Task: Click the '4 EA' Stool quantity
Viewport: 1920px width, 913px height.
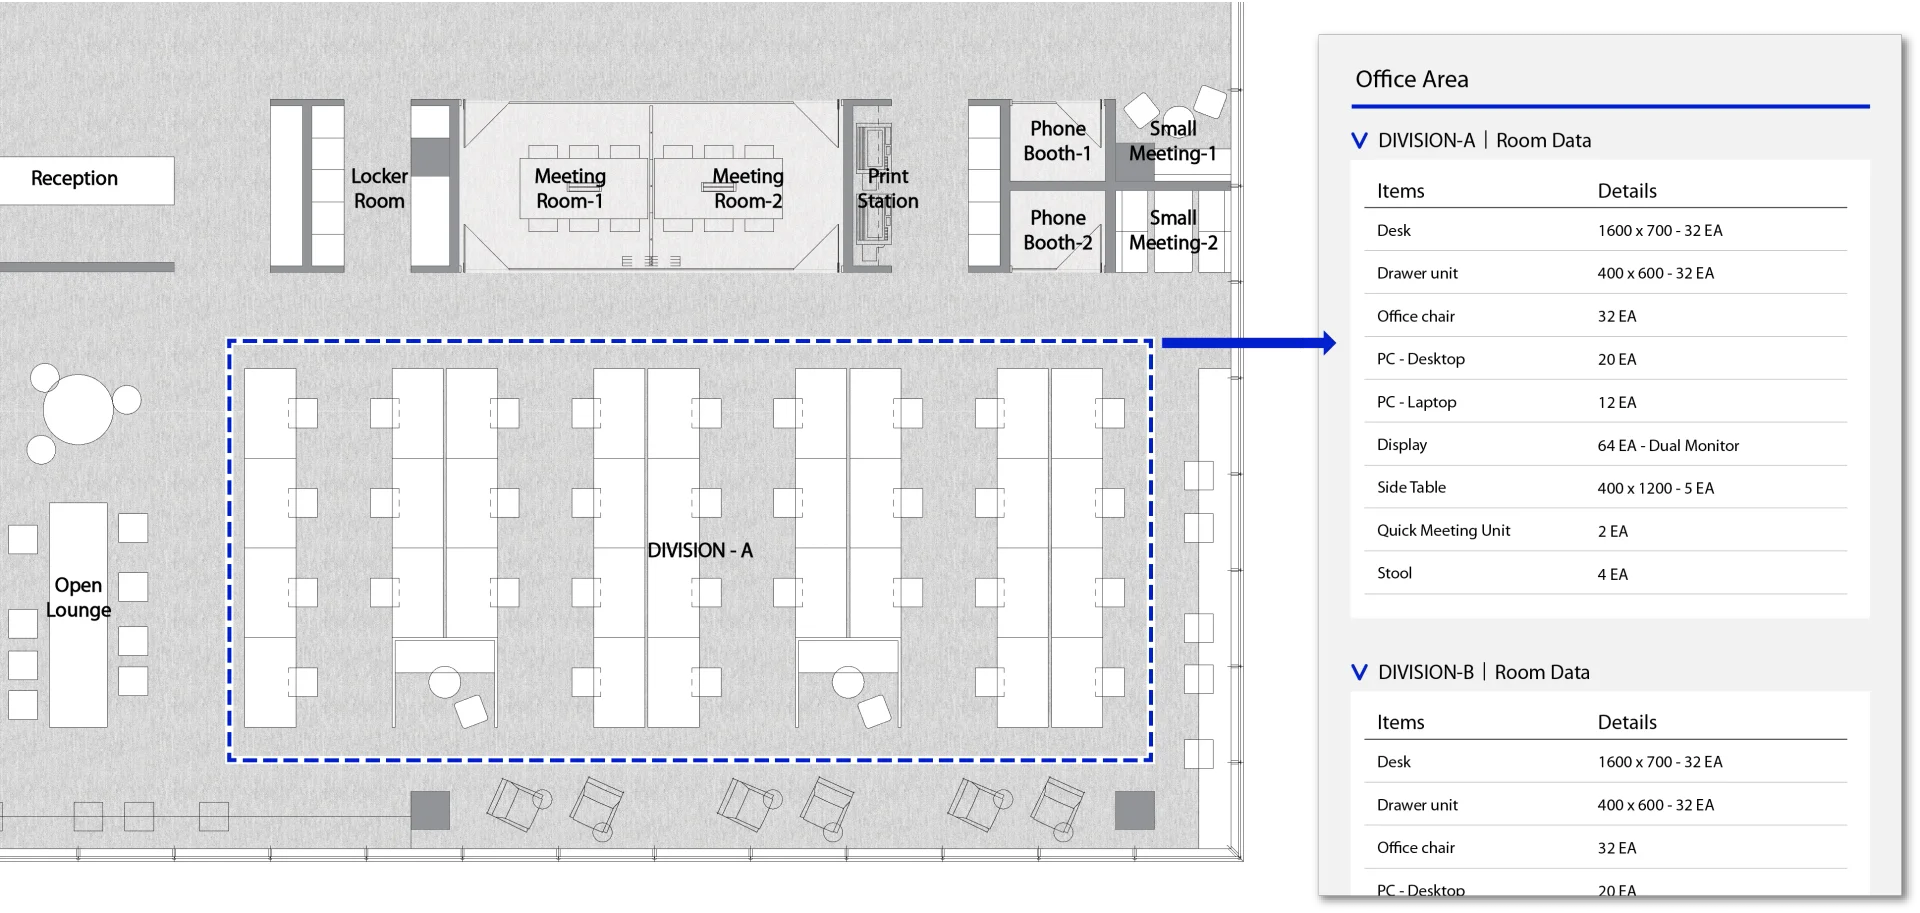Action: click(1613, 575)
